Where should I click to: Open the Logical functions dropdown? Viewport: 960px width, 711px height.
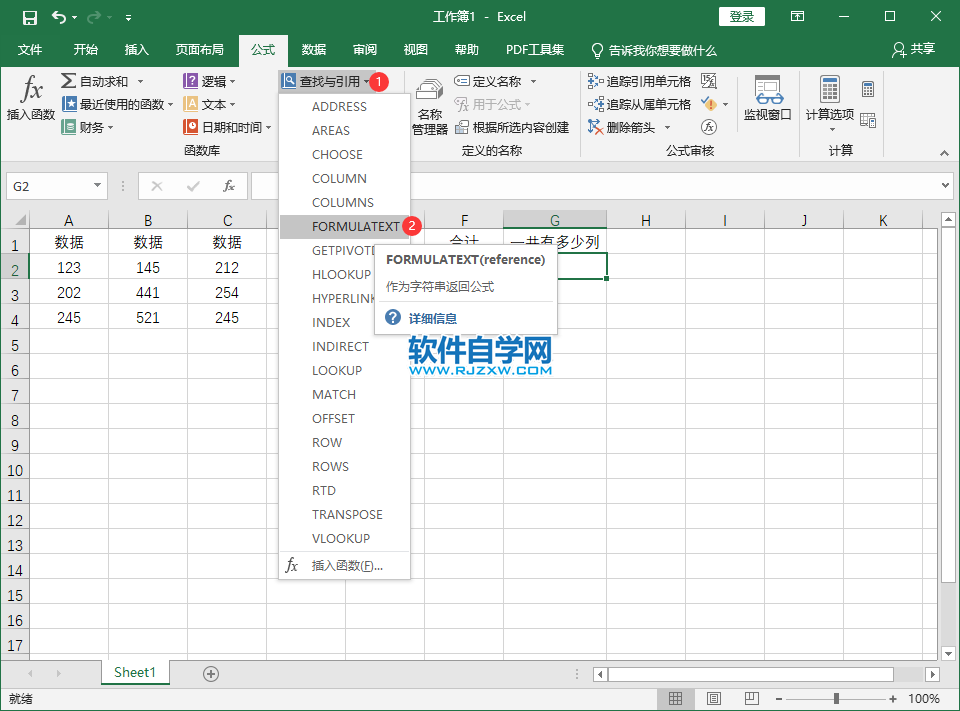pos(209,81)
